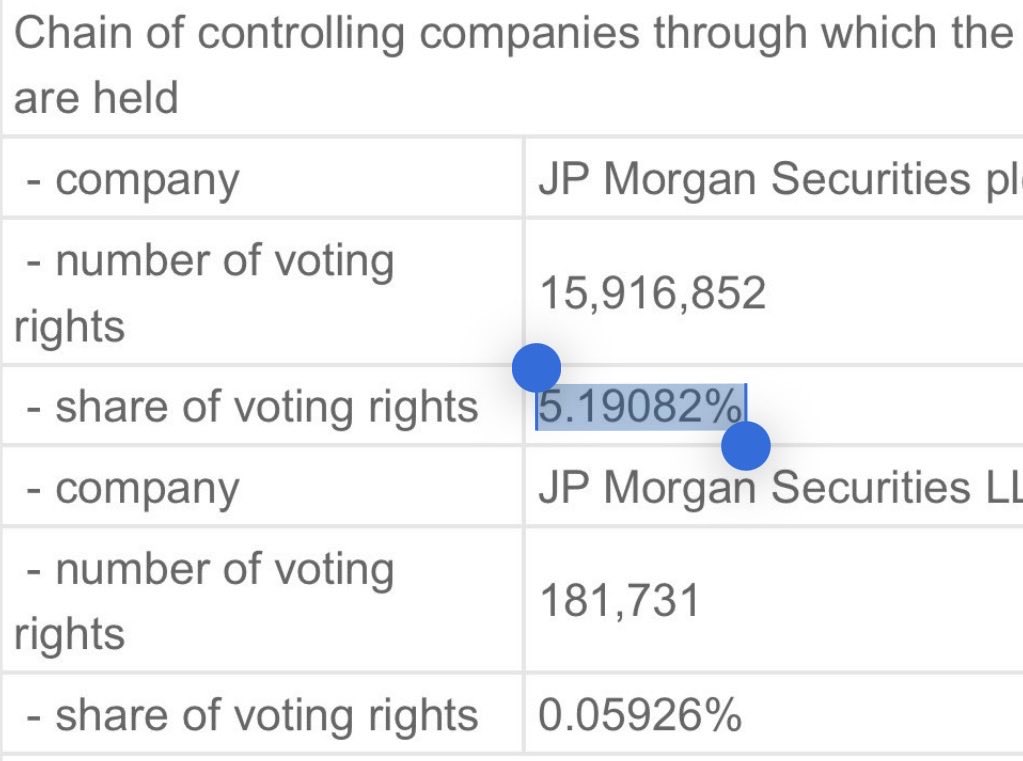Tap the 15,916,852 voting rights value
This screenshot has width=1023, height=761.
pyautogui.click(x=653, y=292)
